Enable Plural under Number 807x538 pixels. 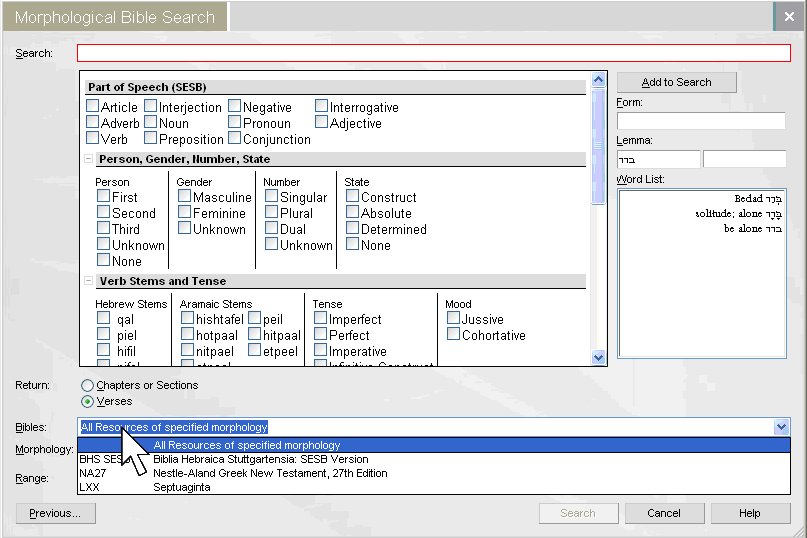272,212
